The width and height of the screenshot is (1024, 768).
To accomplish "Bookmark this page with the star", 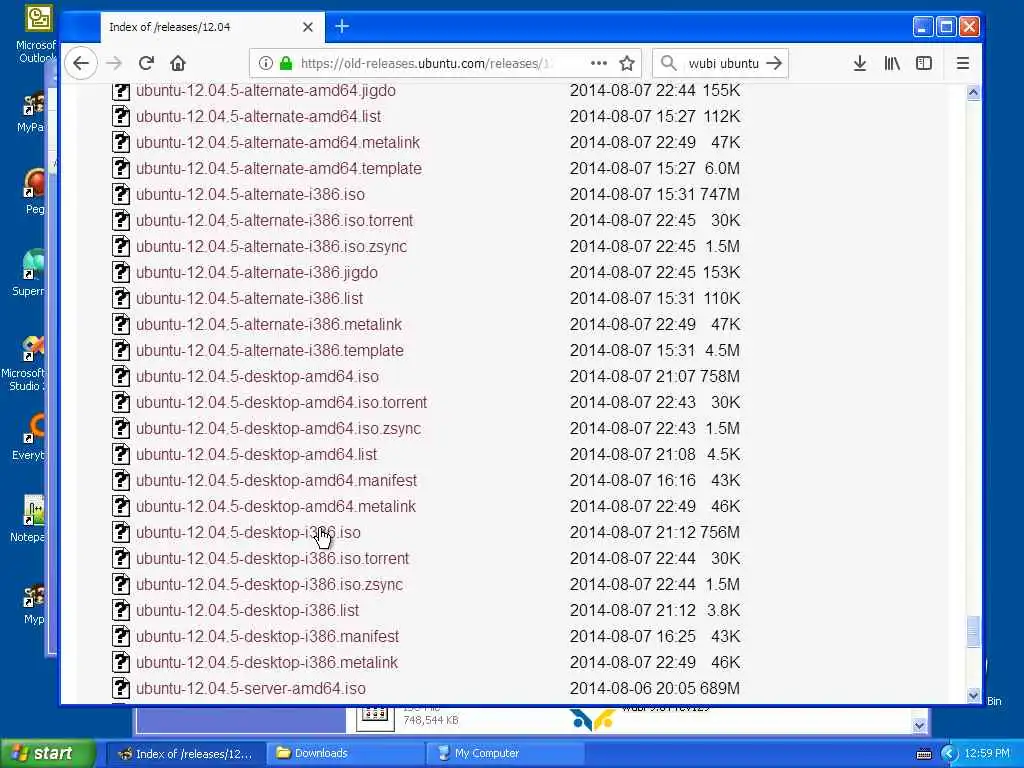I will [x=627, y=63].
